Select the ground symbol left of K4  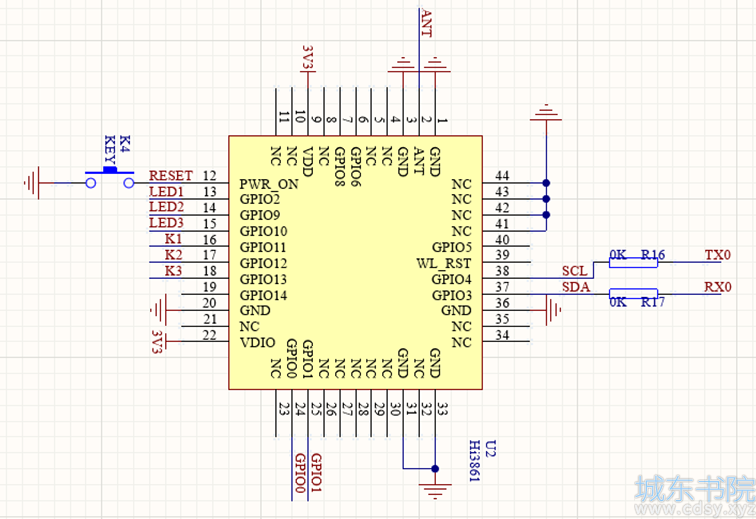point(32,183)
